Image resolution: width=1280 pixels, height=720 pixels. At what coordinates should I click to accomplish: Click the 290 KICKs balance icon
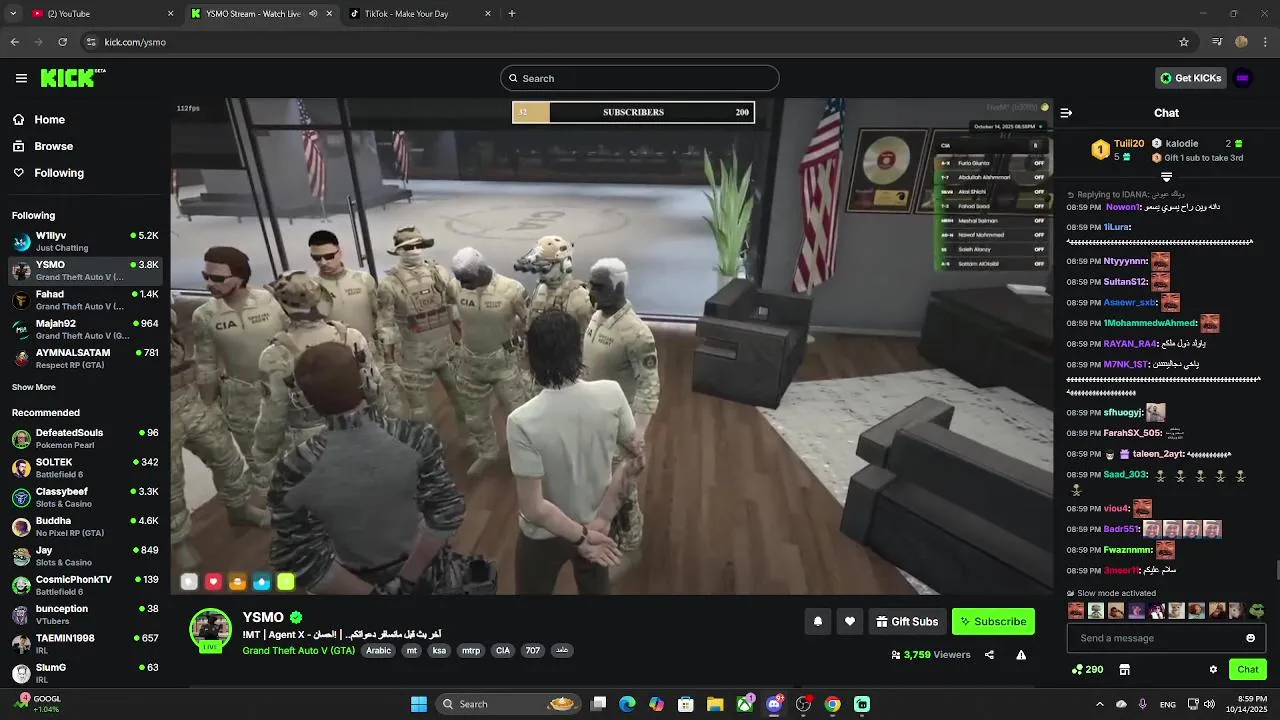pos(1087,669)
